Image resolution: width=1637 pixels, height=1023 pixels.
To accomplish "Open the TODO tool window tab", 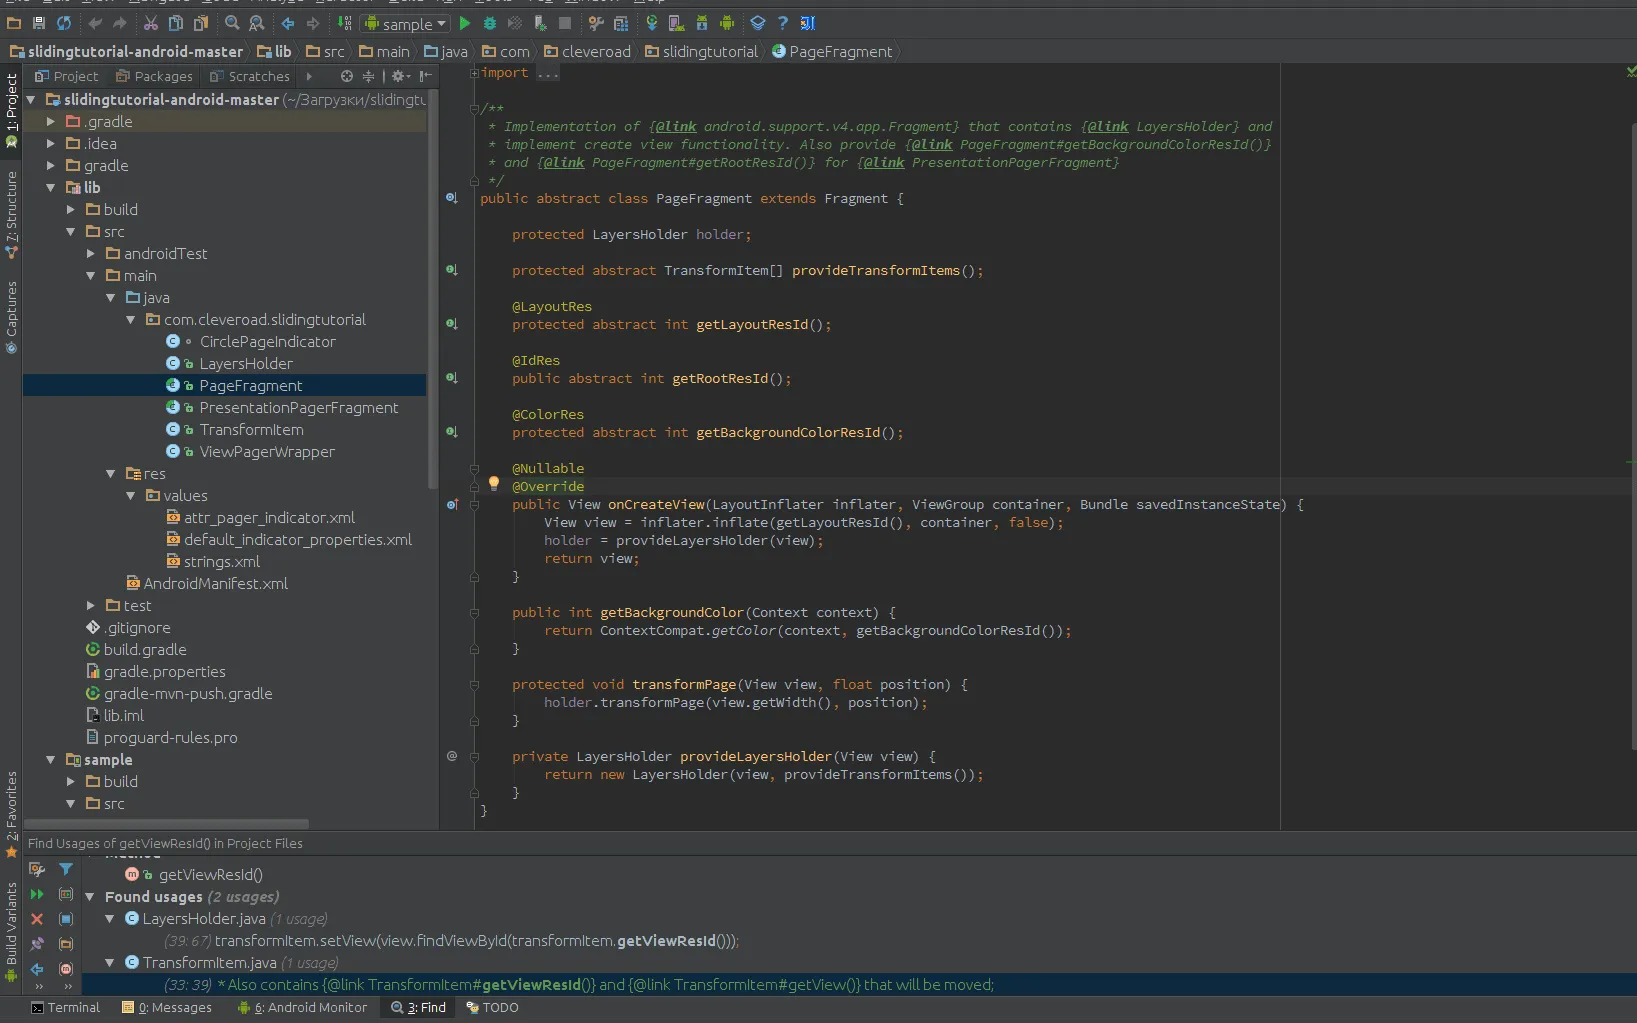I will coord(493,1007).
